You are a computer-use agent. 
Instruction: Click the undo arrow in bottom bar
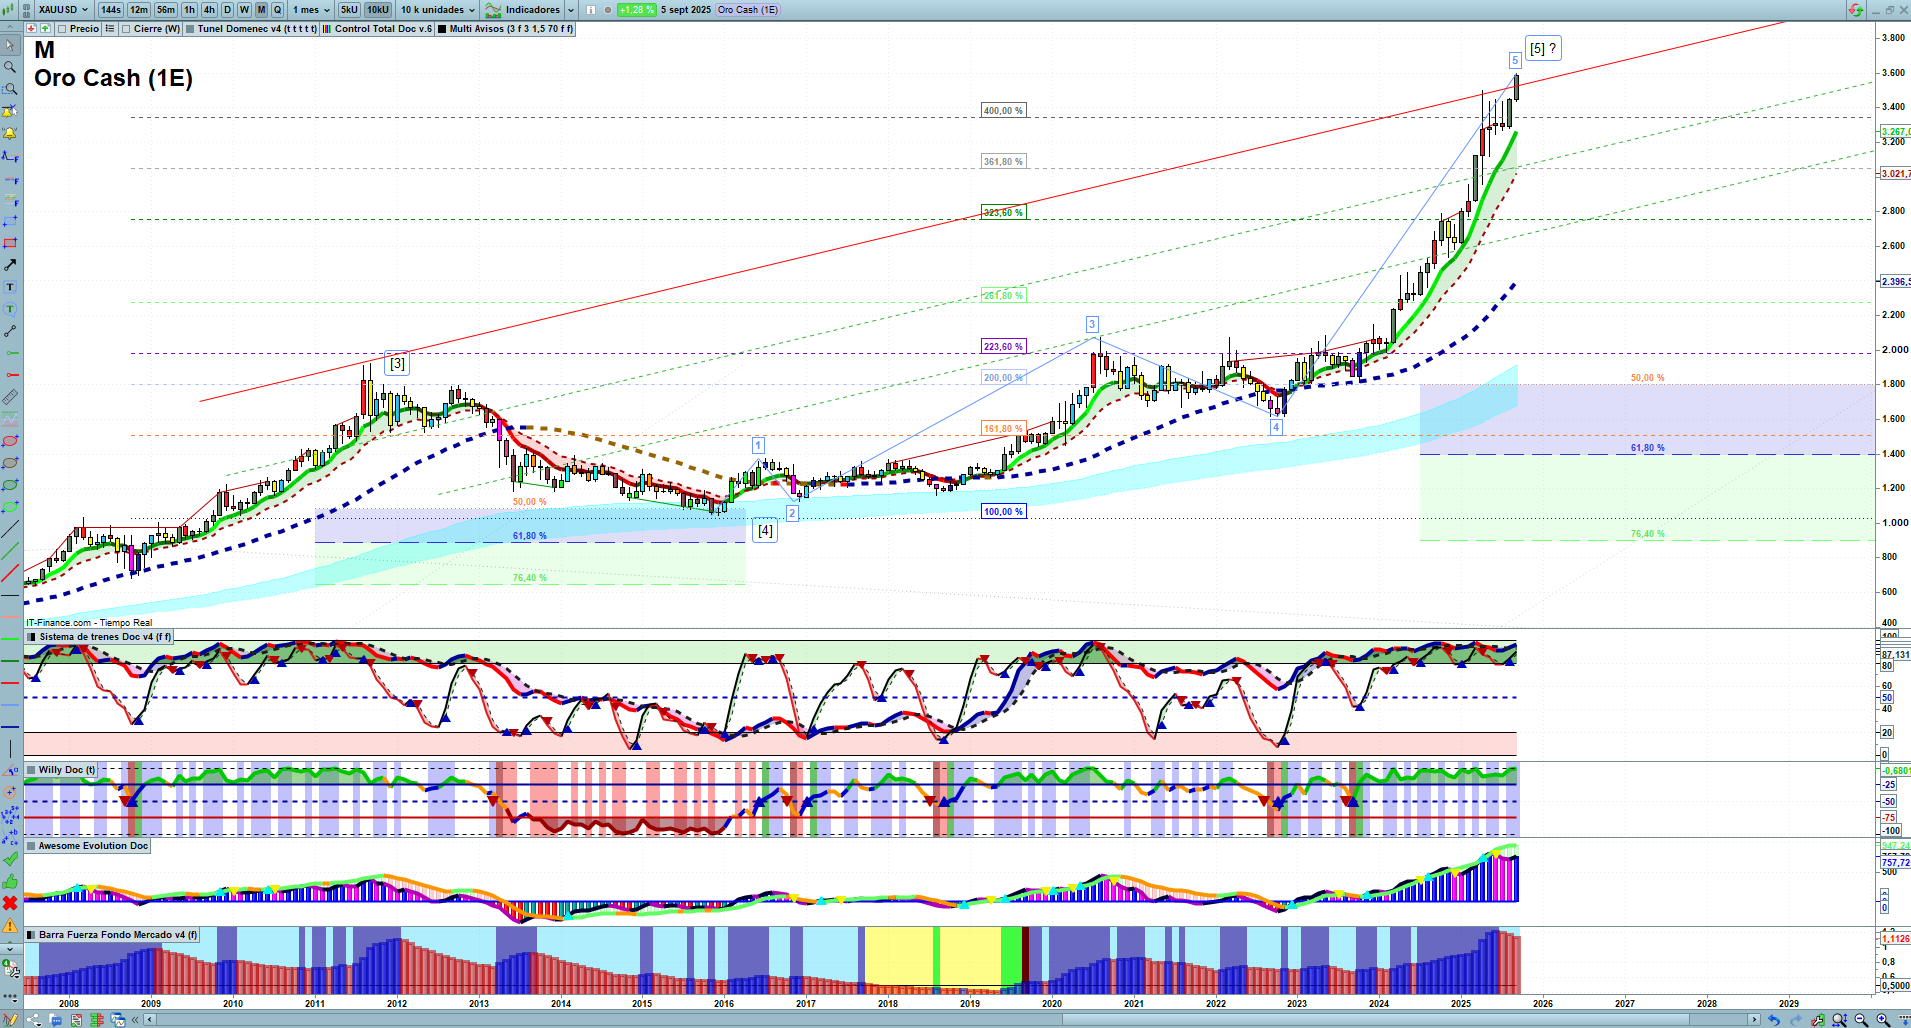(1773, 1020)
